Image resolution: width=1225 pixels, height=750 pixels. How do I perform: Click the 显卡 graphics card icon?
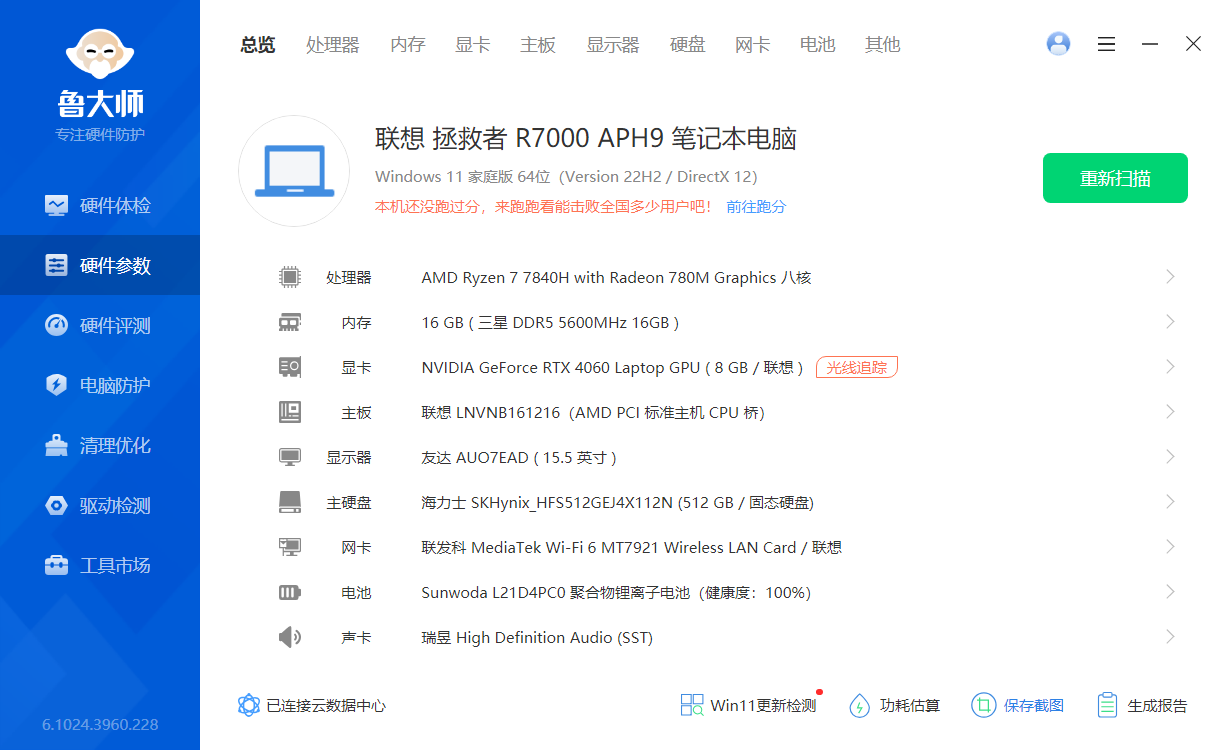click(290, 367)
